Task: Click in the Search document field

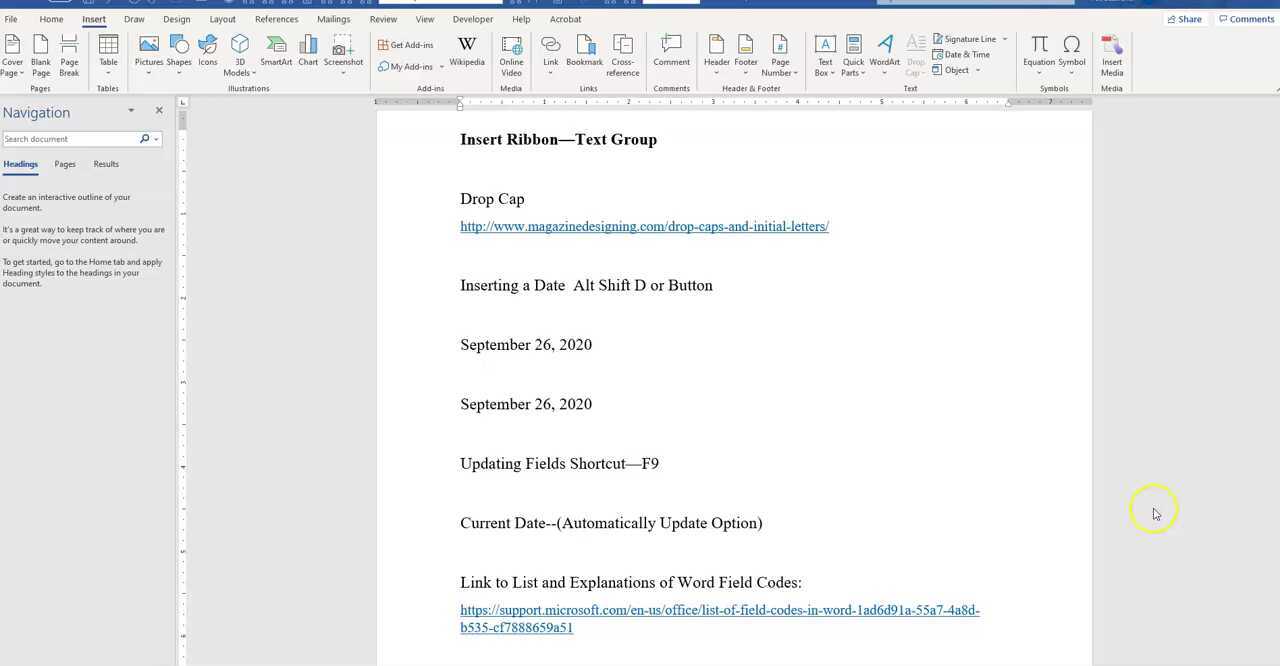Action: coord(68,139)
